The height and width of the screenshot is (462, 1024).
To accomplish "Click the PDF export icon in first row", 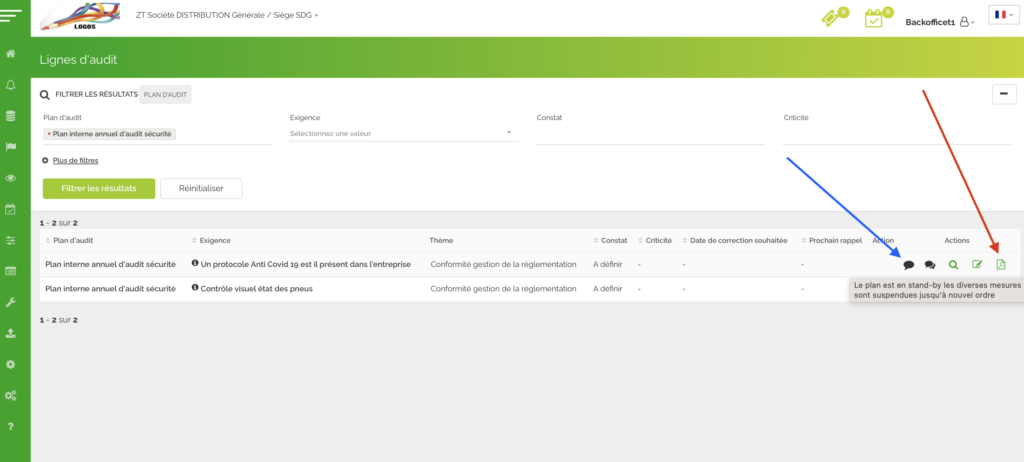I will coord(1001,265).
